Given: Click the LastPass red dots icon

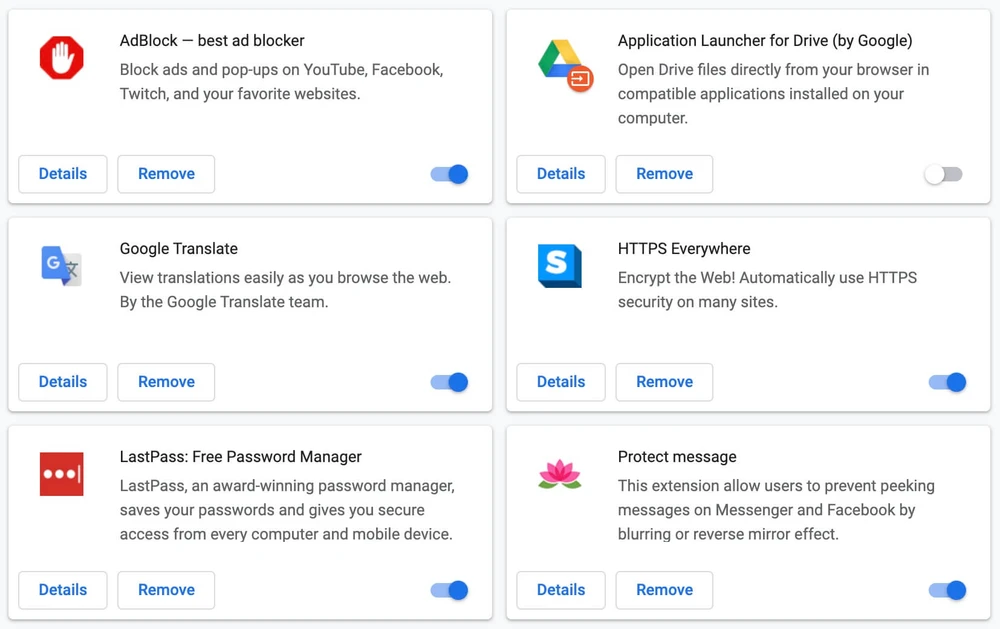Looking at the screenshot, I should point(61,474).
